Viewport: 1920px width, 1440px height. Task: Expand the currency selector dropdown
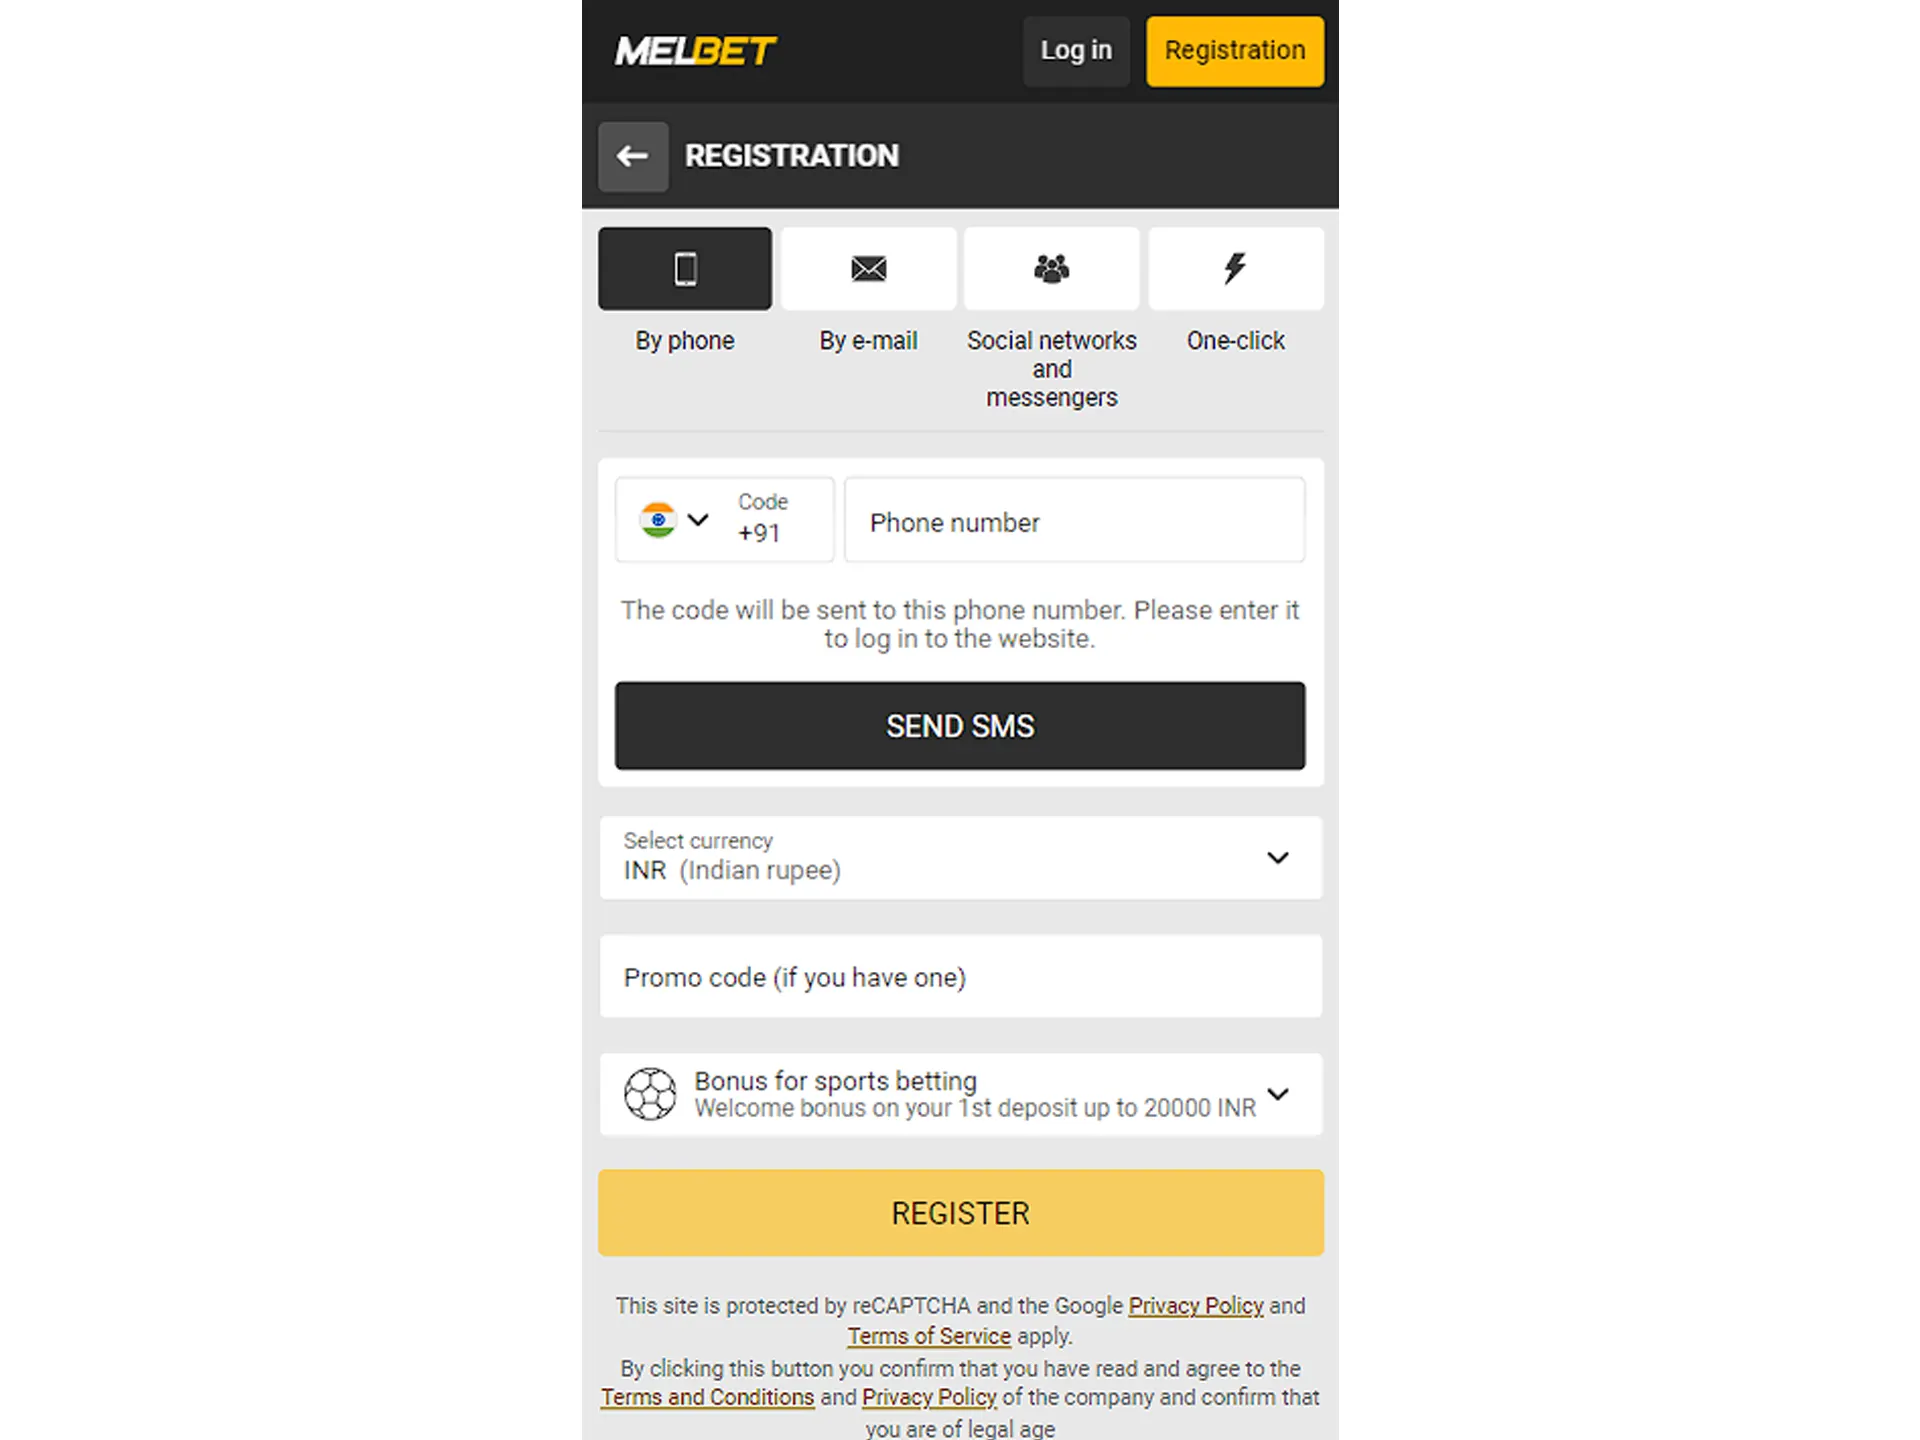click(1277, 856)
